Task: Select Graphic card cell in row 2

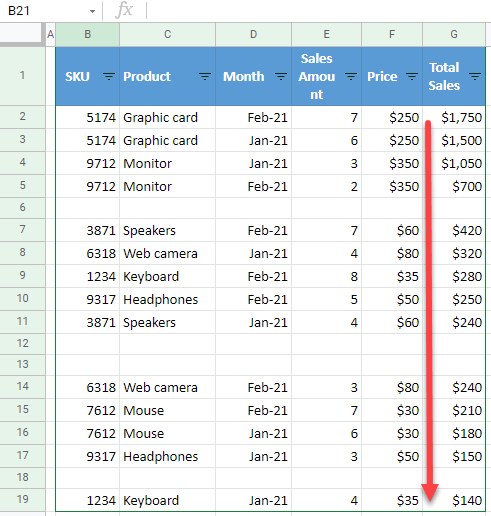Action: point(167,117)
